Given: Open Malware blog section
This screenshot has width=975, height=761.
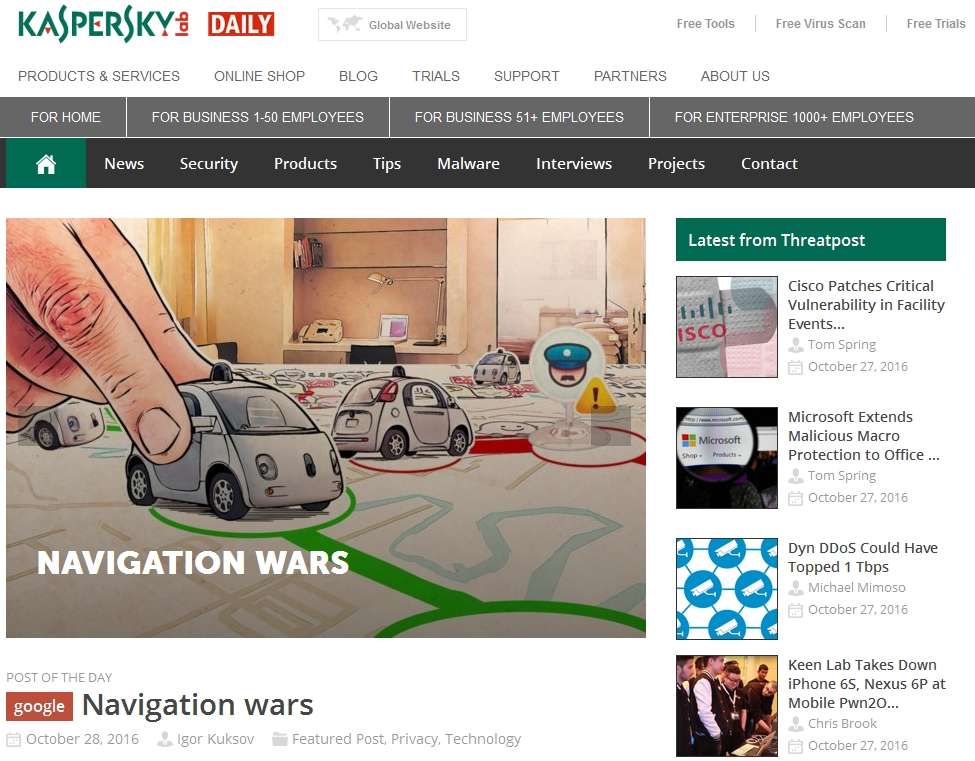Looking at the screenshot, I should (468, 164).
